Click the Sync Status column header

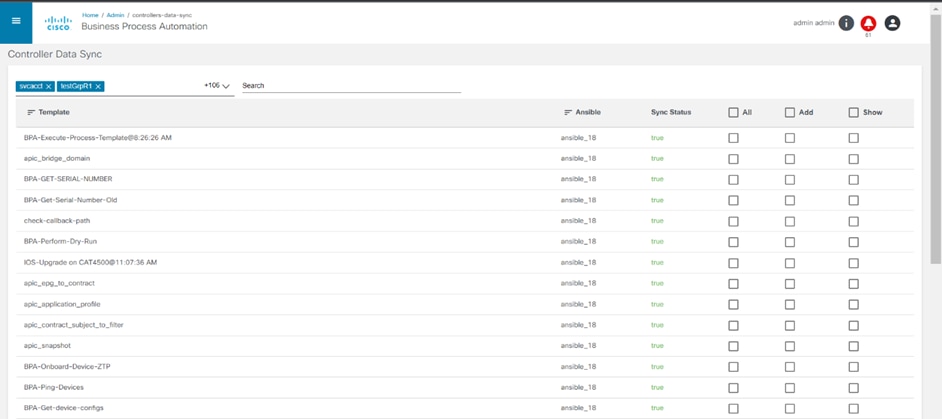[670, 113]
